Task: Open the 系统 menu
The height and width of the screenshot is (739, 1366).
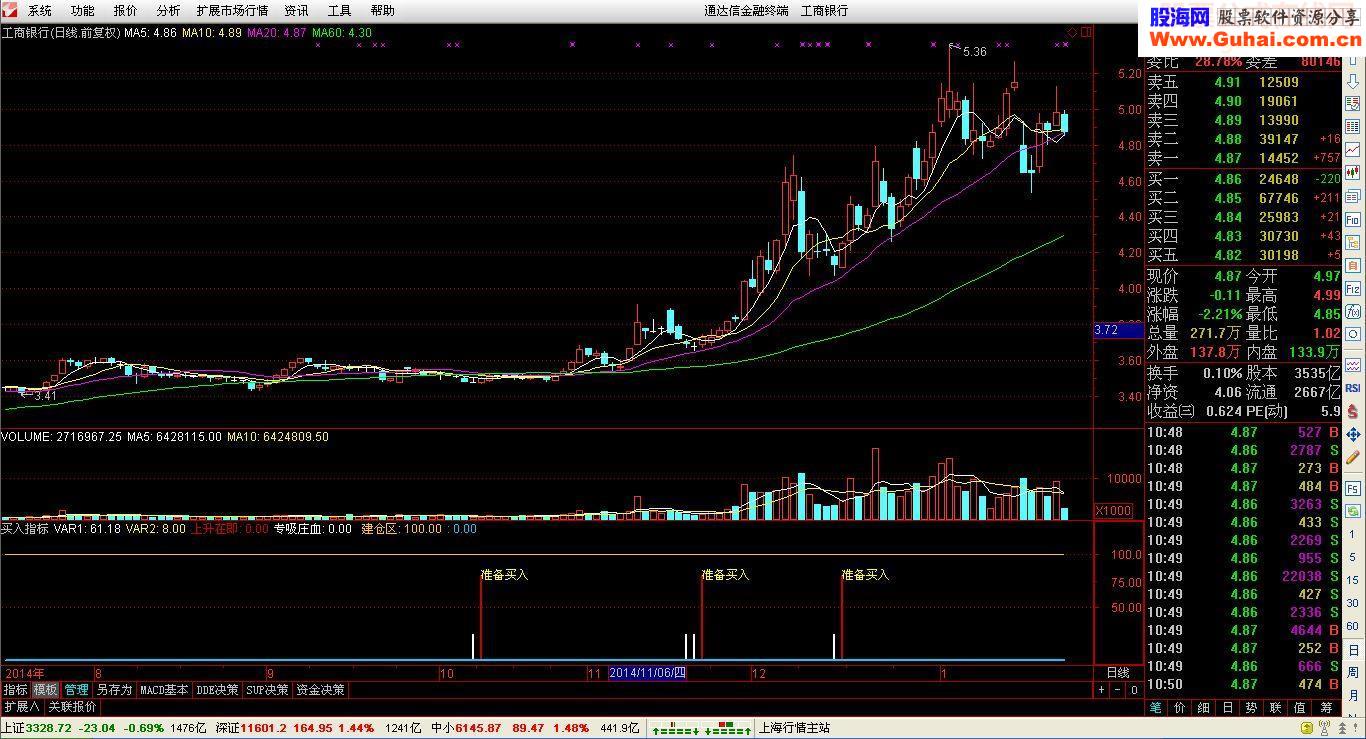Action: coord(40,11)
